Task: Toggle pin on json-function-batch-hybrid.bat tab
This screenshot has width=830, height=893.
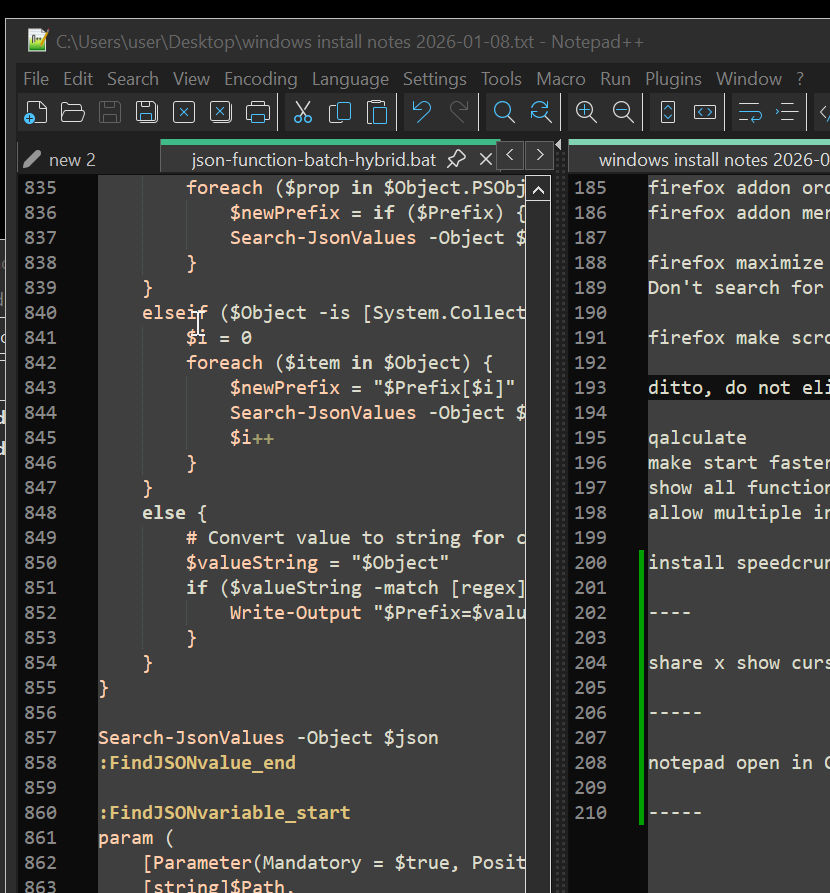Action: 456,159
